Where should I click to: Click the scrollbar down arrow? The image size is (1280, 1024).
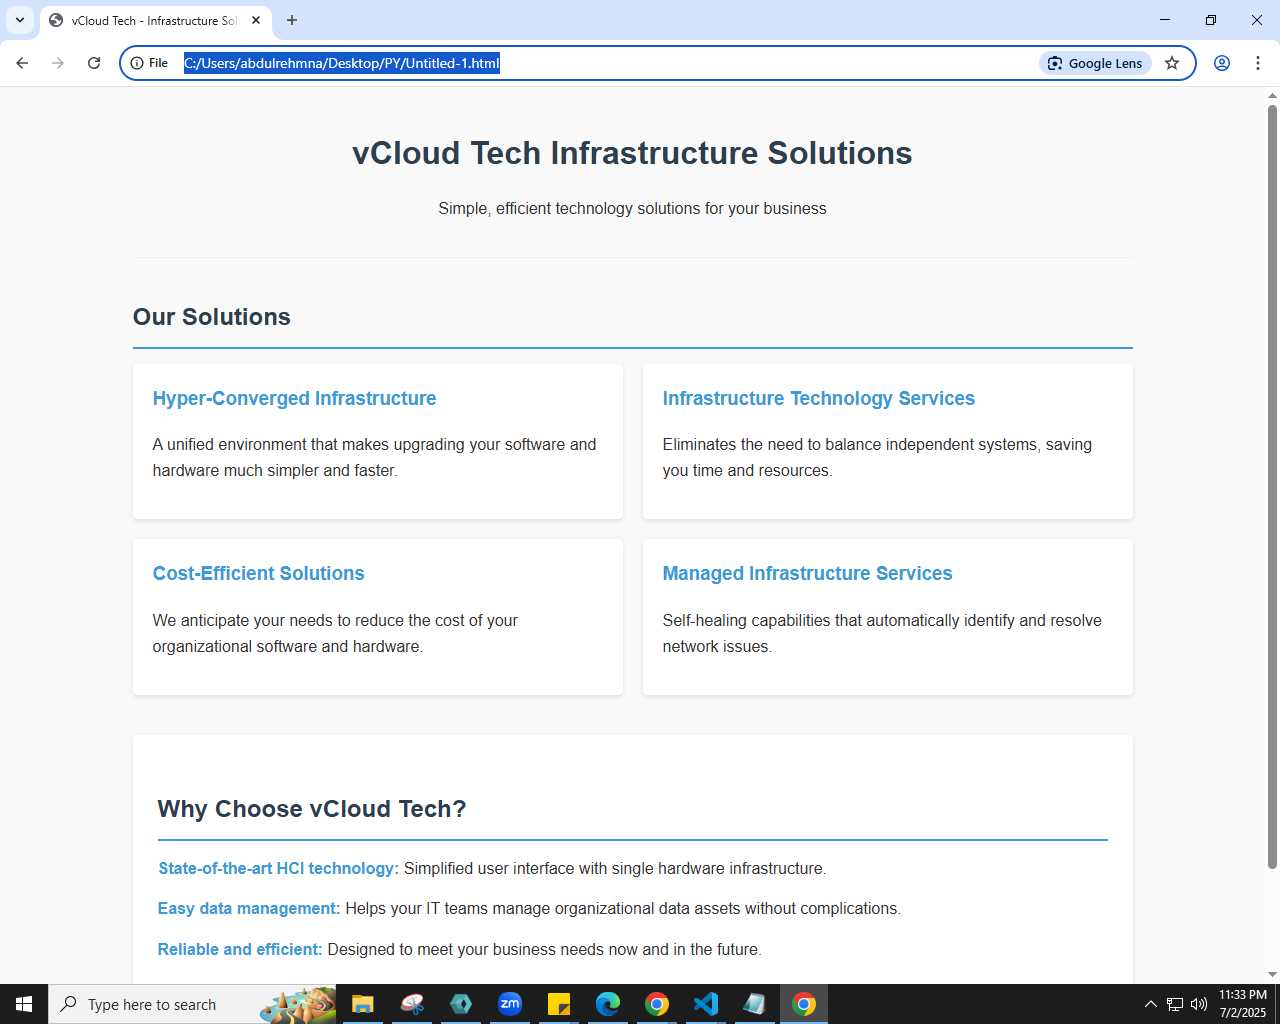tap(1272, 974)
